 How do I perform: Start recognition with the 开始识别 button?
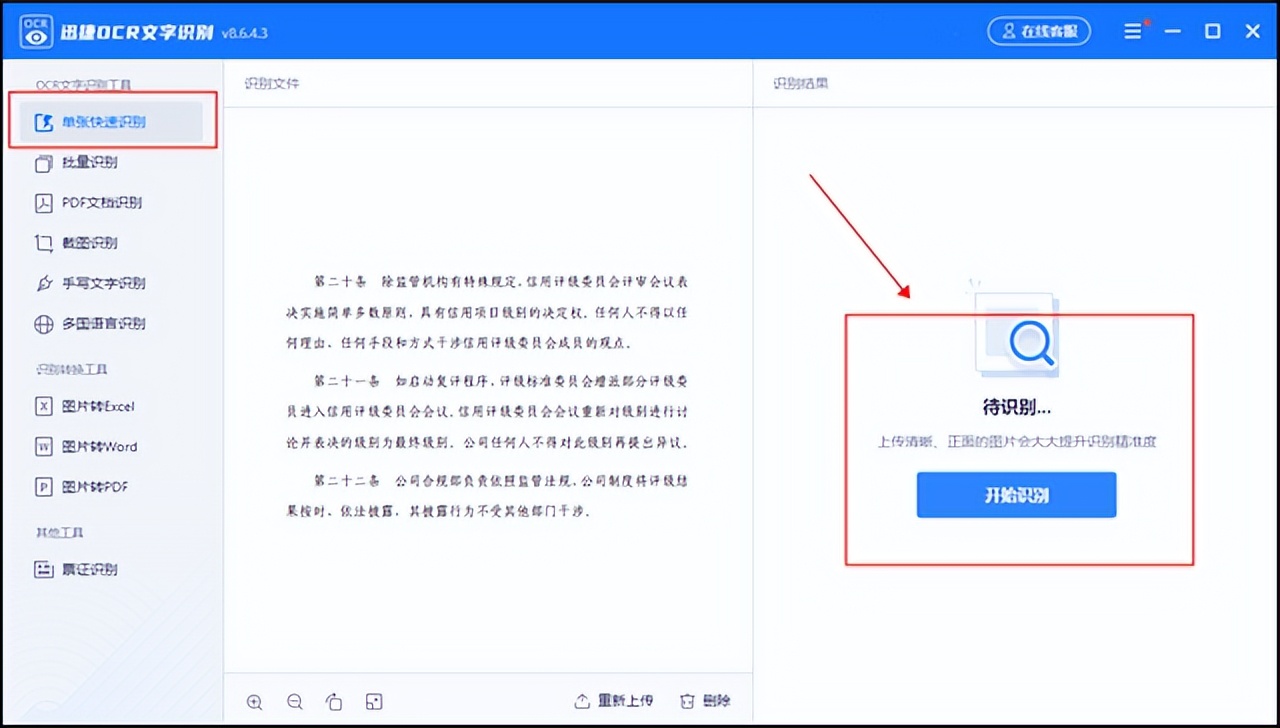click(x=1016, y=494)
